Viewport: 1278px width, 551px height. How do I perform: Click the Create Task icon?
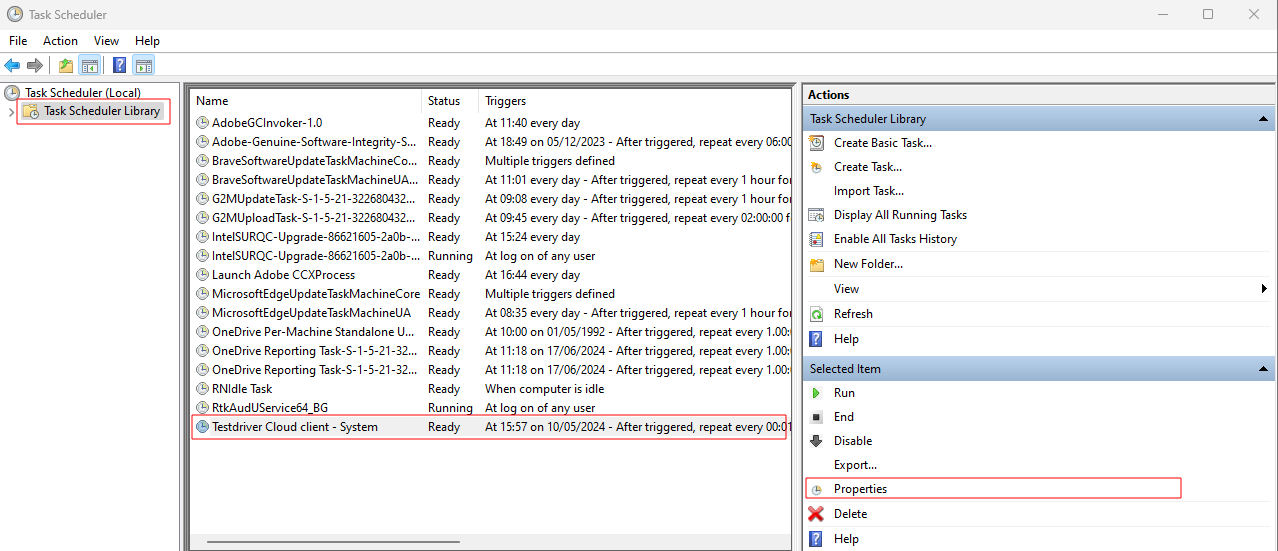point(817,167)
